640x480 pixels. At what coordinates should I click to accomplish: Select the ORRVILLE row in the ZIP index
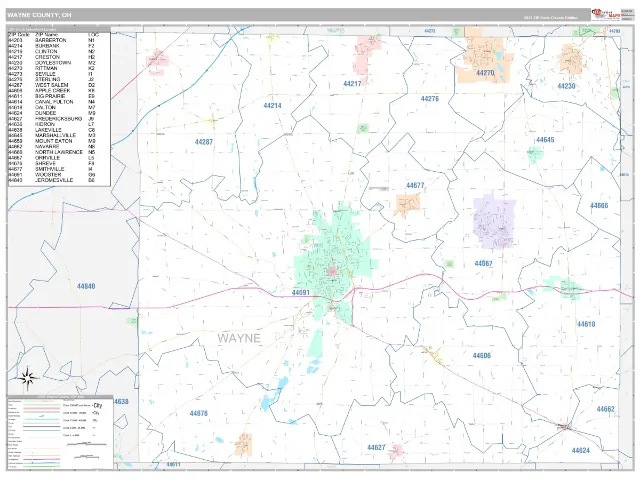pyautogui.click(x=52, y=158)
